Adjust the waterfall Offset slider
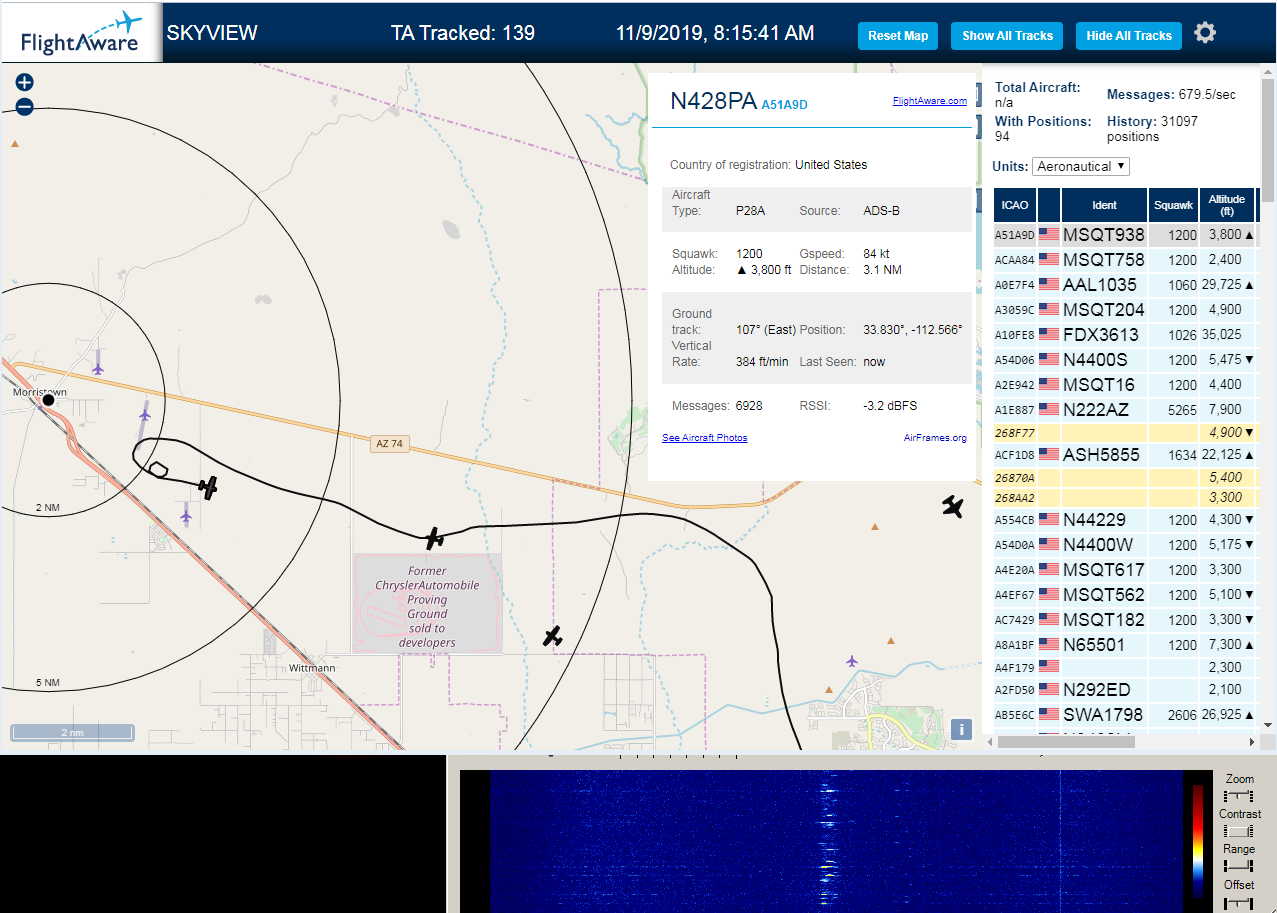This screenshot has height=913, width=1277. tap(1239, 902)
